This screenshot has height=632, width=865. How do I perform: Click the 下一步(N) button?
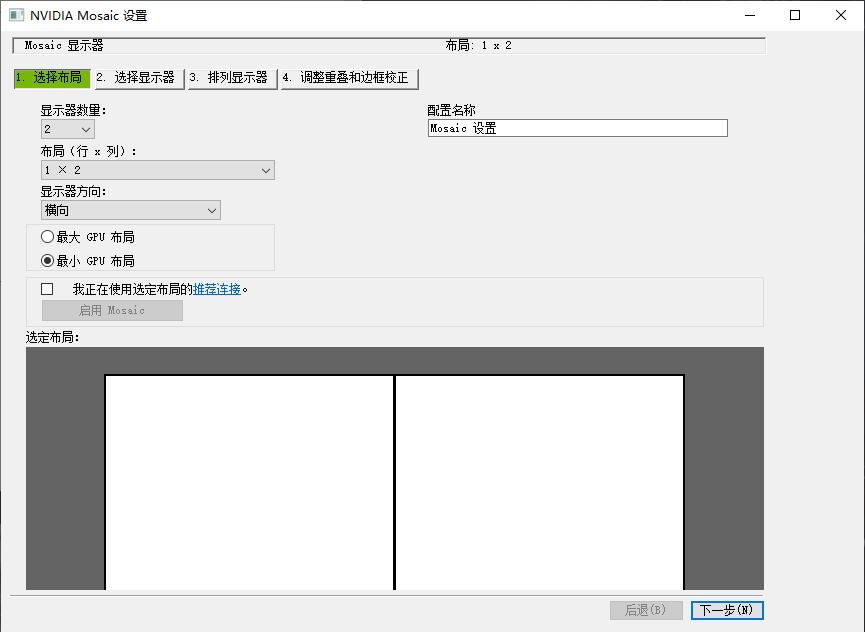[x=727, y=610]
